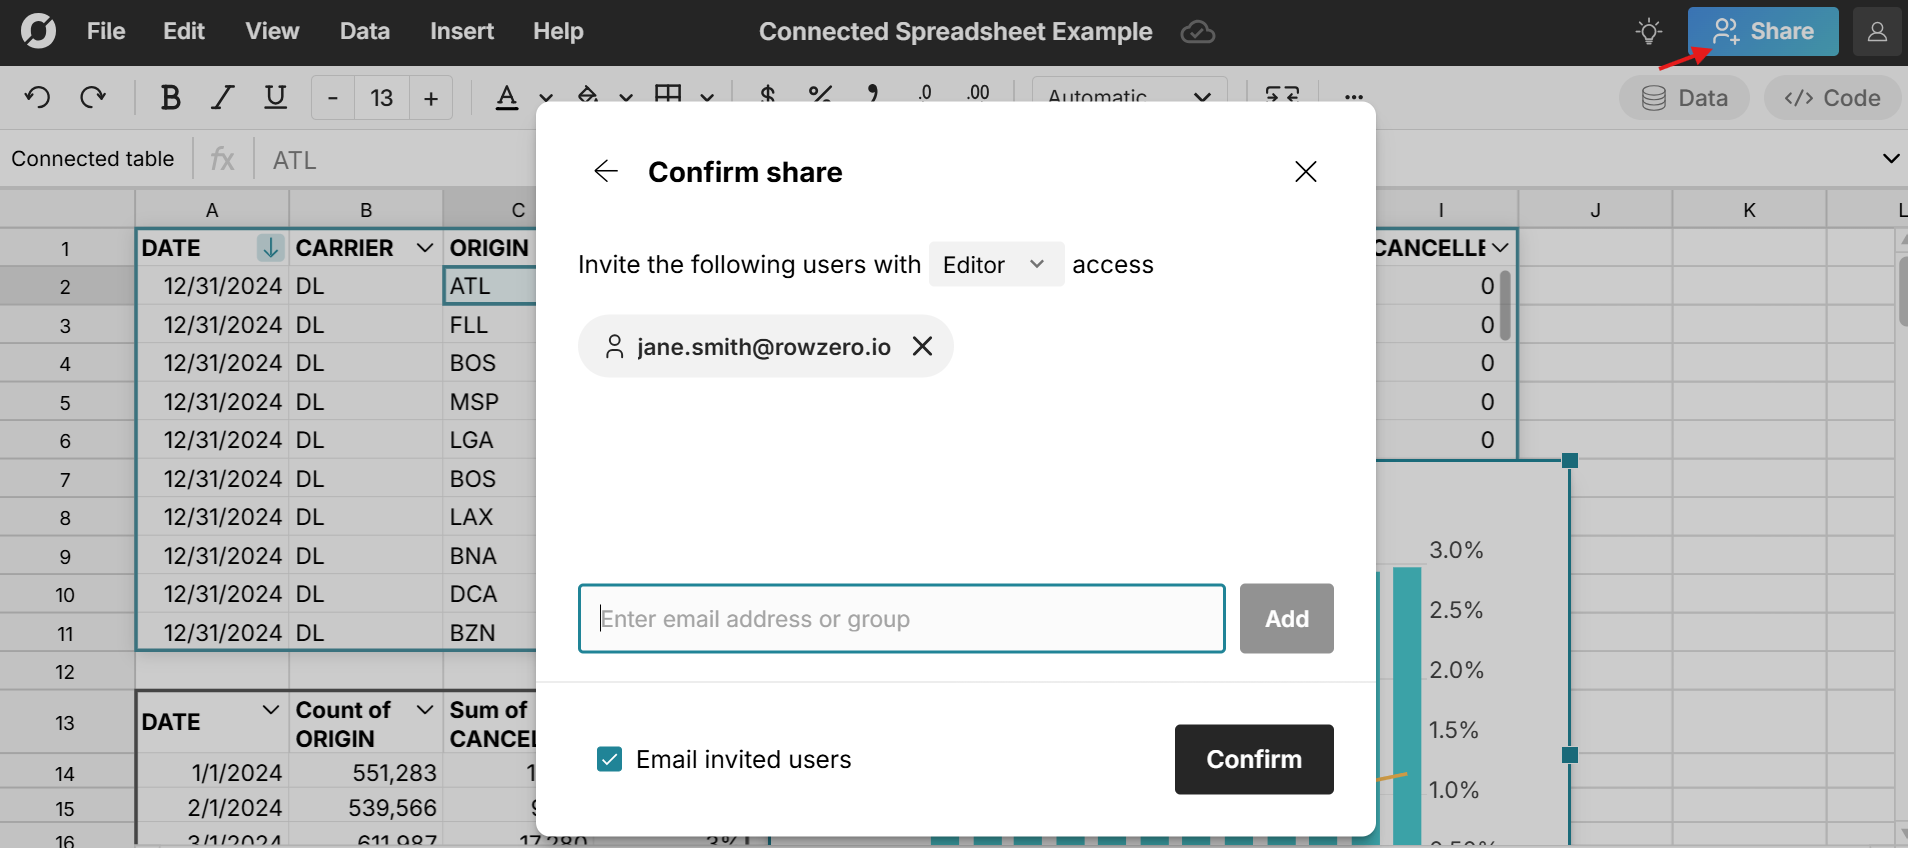Remove jane.smith@rowzero.io from invite list
The height and width of the screenshot is (848, 1908).
pos(922,346)
